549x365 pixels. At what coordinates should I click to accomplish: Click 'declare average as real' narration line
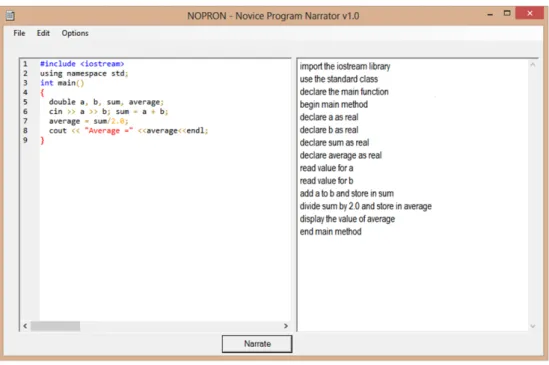[x=341, y=156]
